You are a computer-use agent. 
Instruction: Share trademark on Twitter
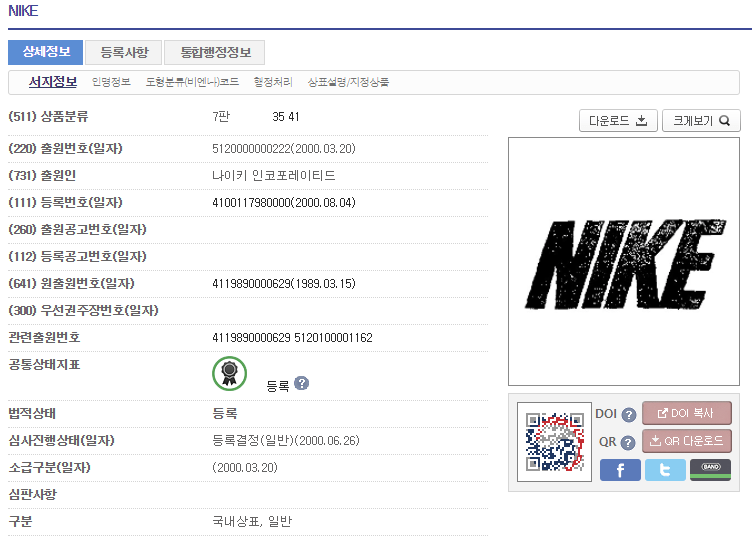point(665,470)
